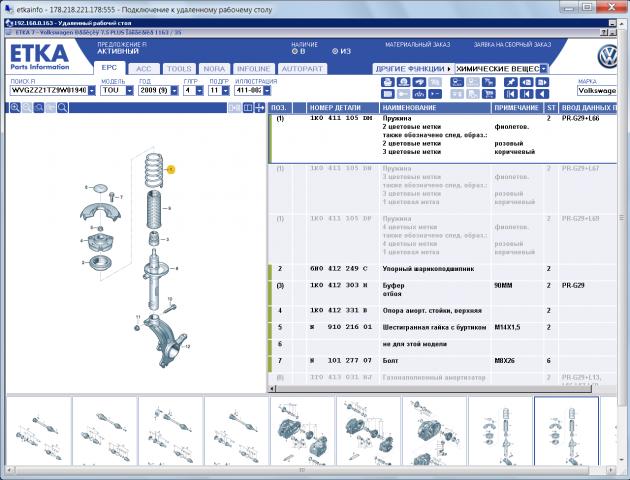Open the ПОДГР dropdown showing 11
The width and height of the screenshot is (630, 480).
(225, 90)
